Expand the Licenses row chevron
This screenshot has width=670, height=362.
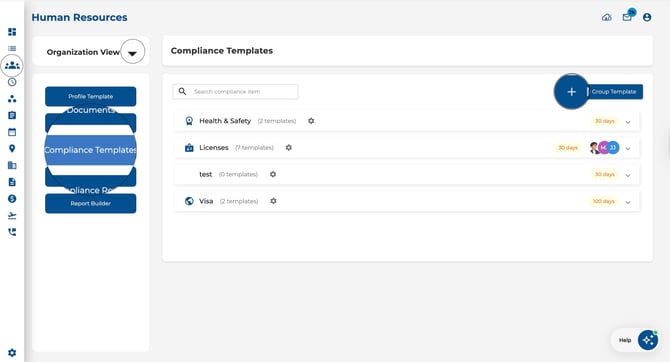click(628, 149)
